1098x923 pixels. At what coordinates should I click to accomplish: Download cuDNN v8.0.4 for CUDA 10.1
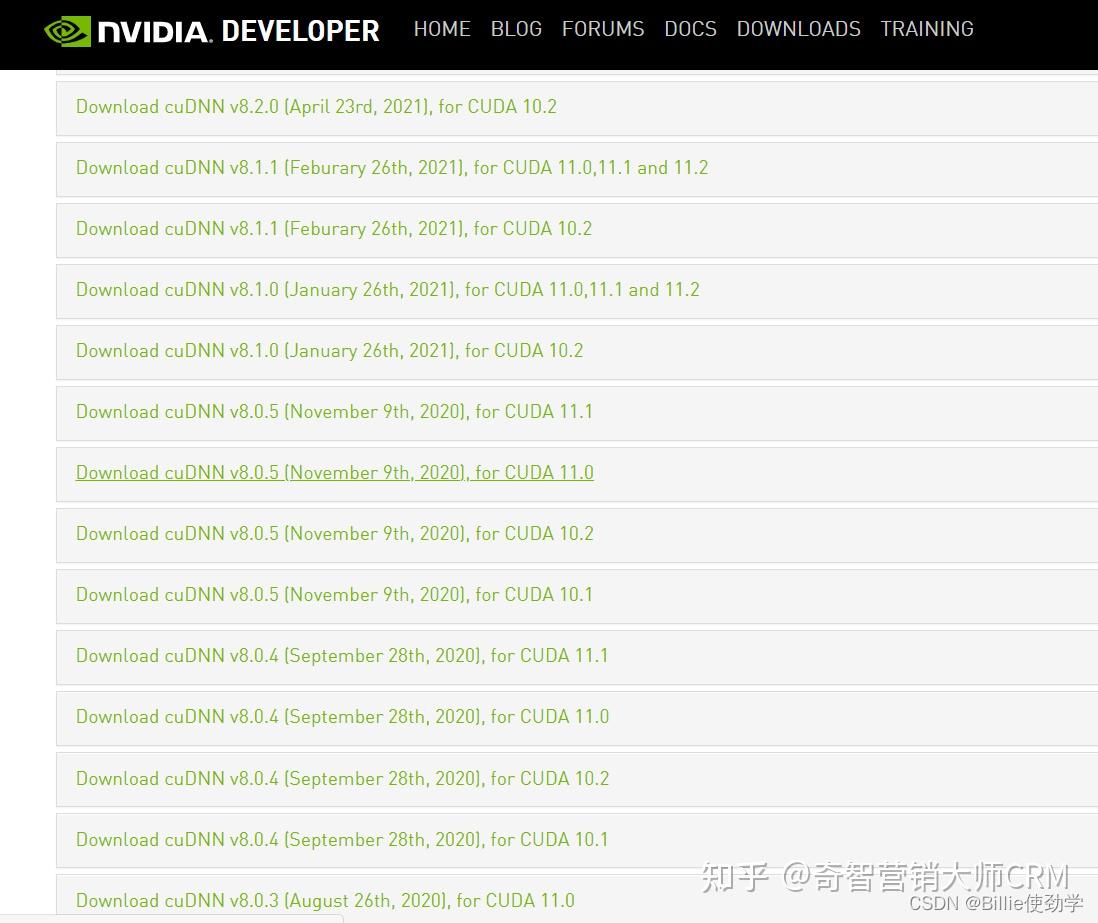[342, 840]
